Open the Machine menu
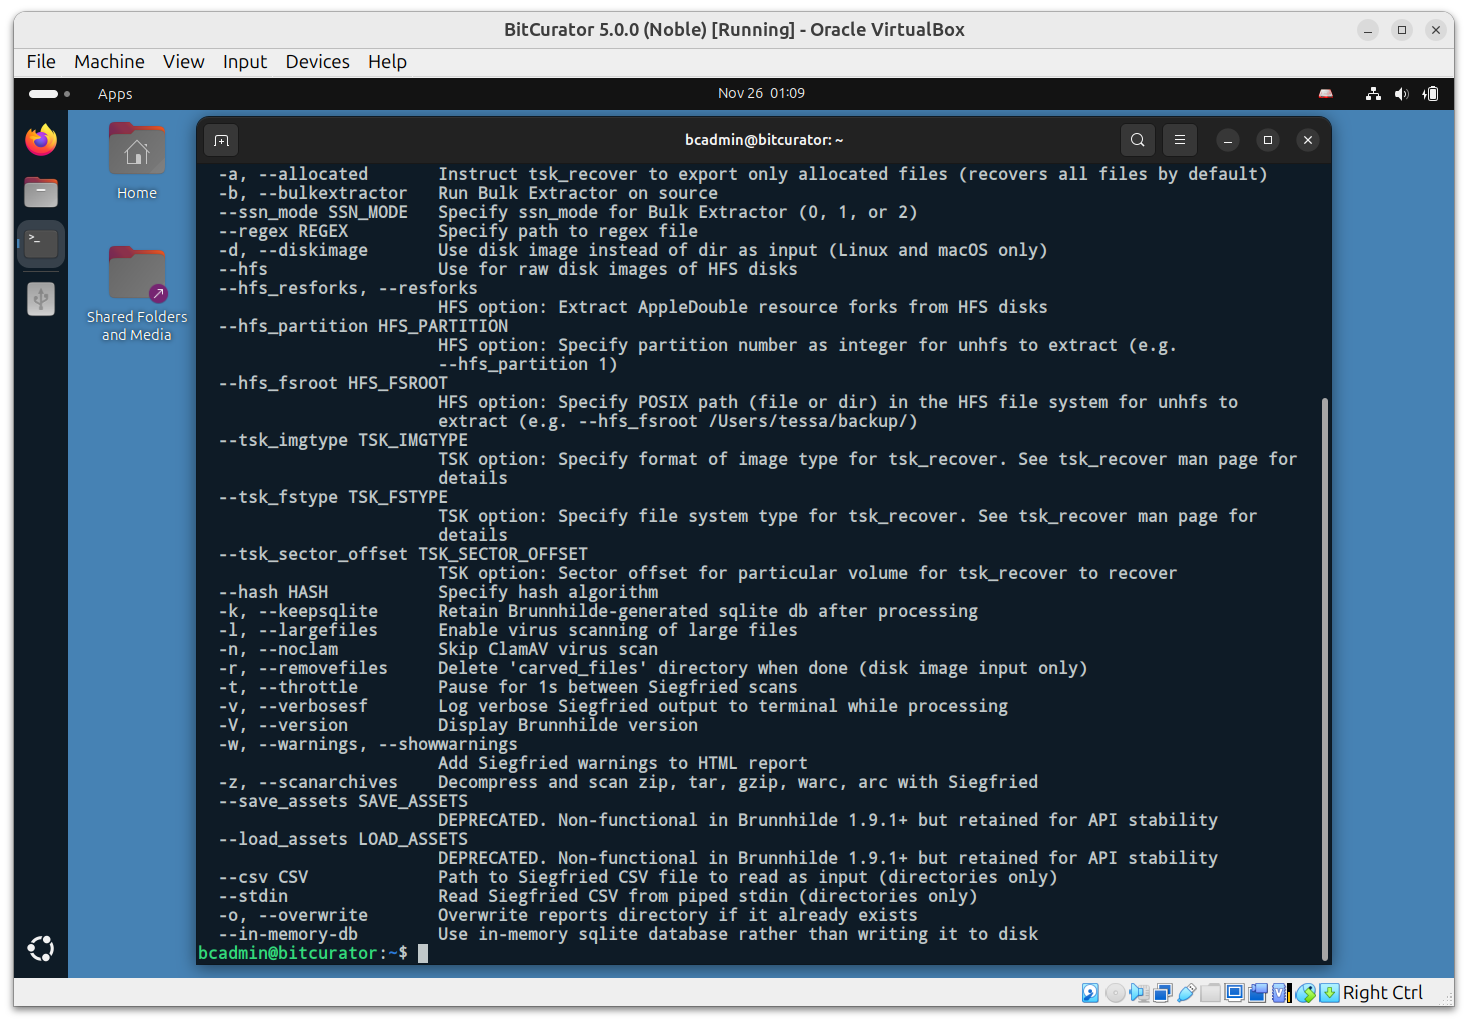Viewport: 1468px width, 1023px height. [x=109, y=62]
